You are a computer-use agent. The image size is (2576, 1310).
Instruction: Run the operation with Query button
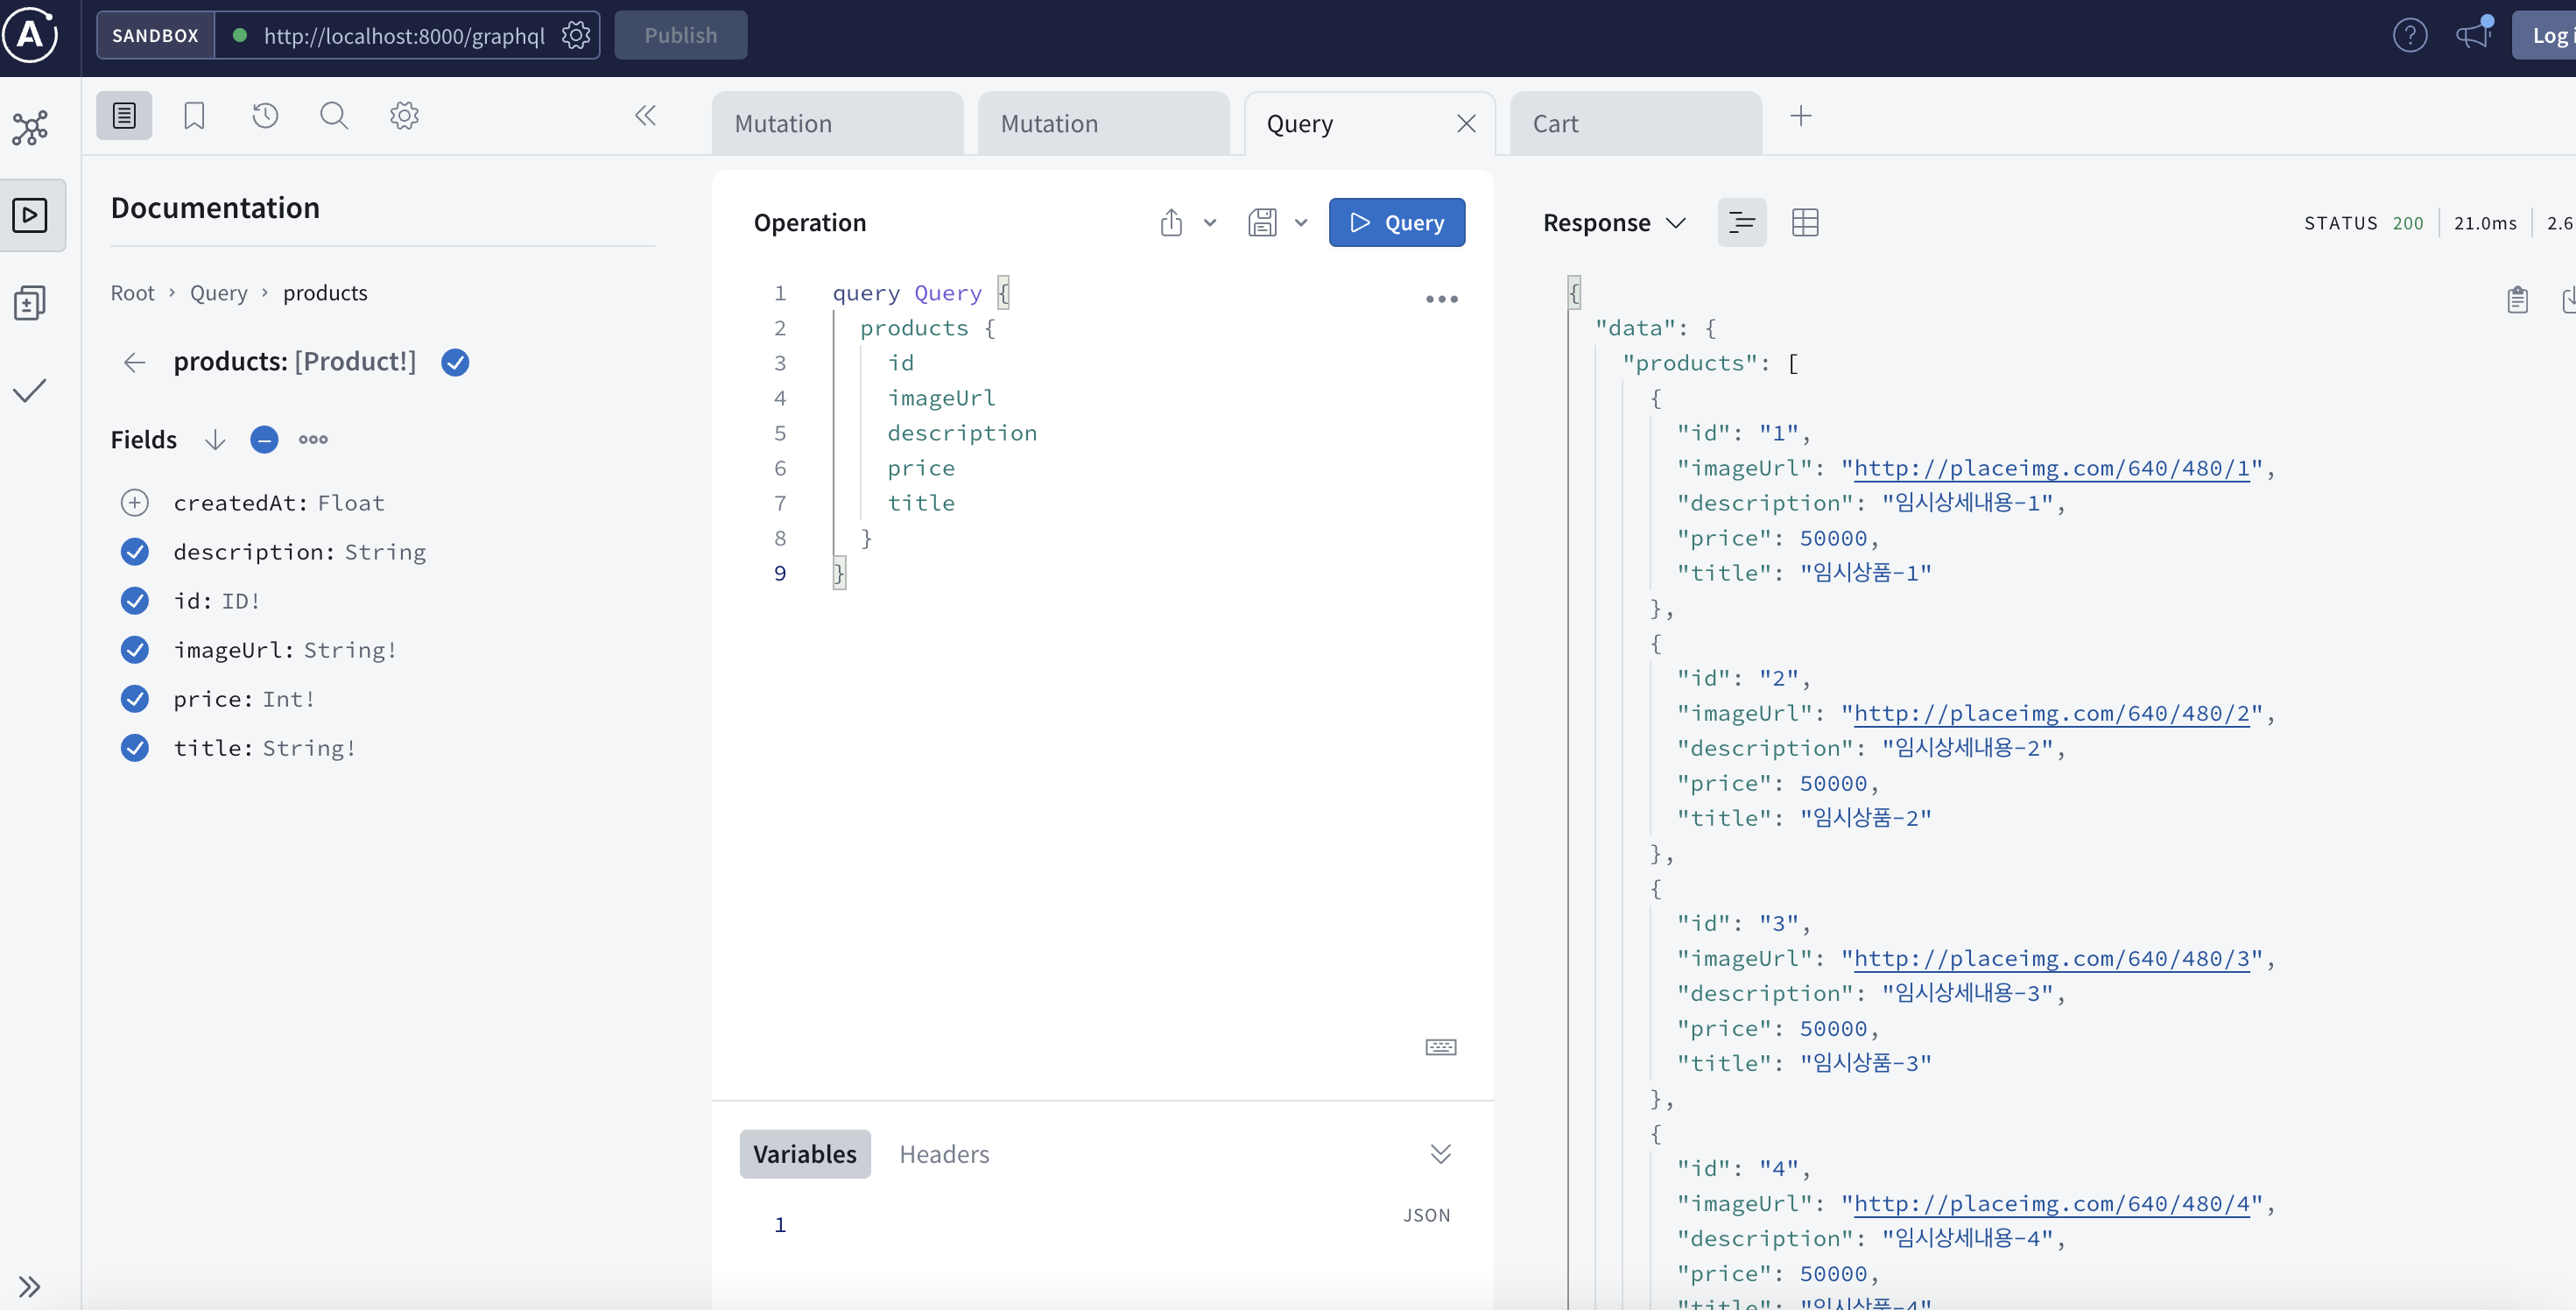click(x=1396, y=222)
